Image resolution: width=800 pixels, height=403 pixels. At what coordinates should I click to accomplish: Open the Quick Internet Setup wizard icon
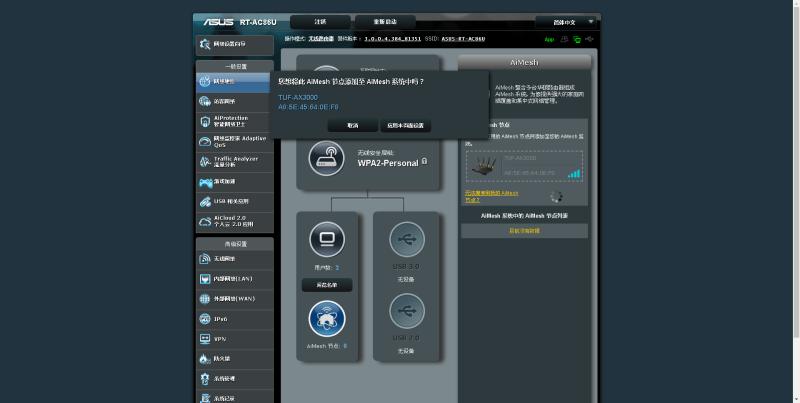point(205,44)
